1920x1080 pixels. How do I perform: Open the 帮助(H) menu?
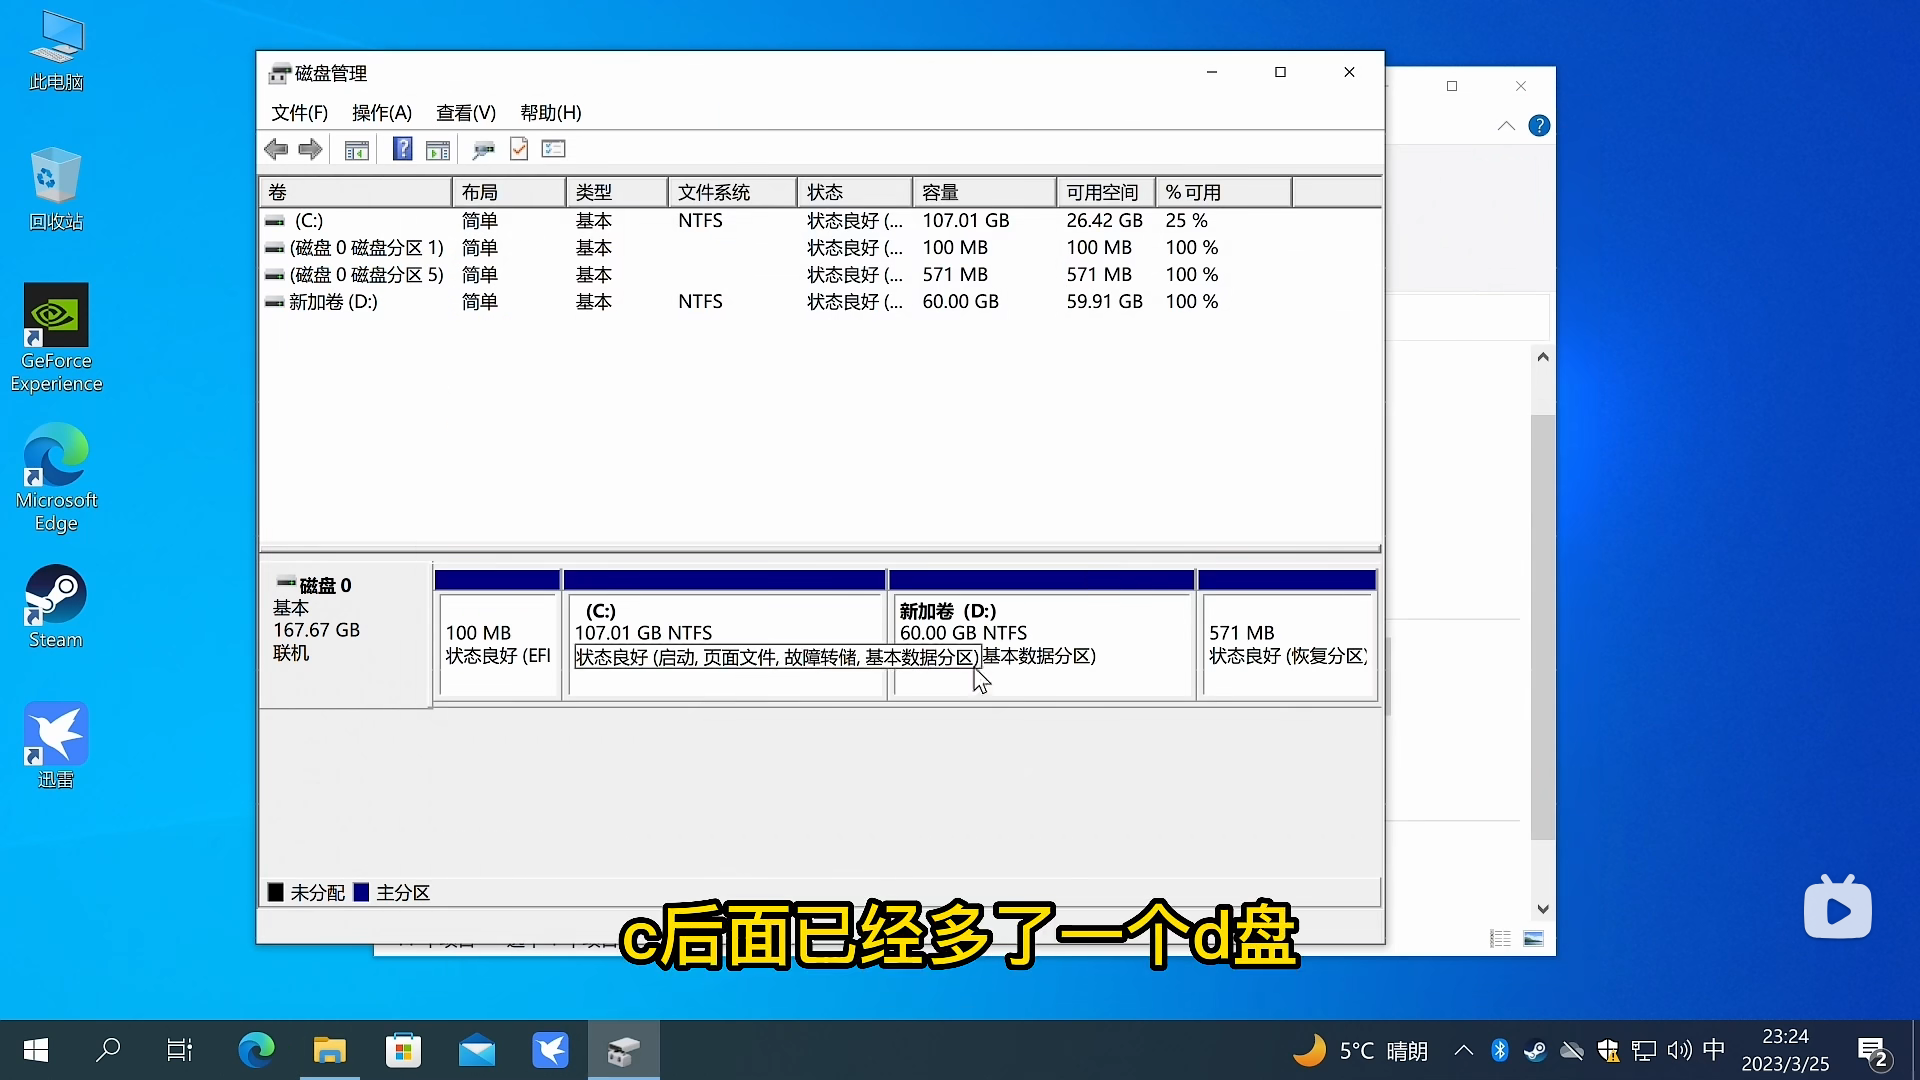coord(550,113)
